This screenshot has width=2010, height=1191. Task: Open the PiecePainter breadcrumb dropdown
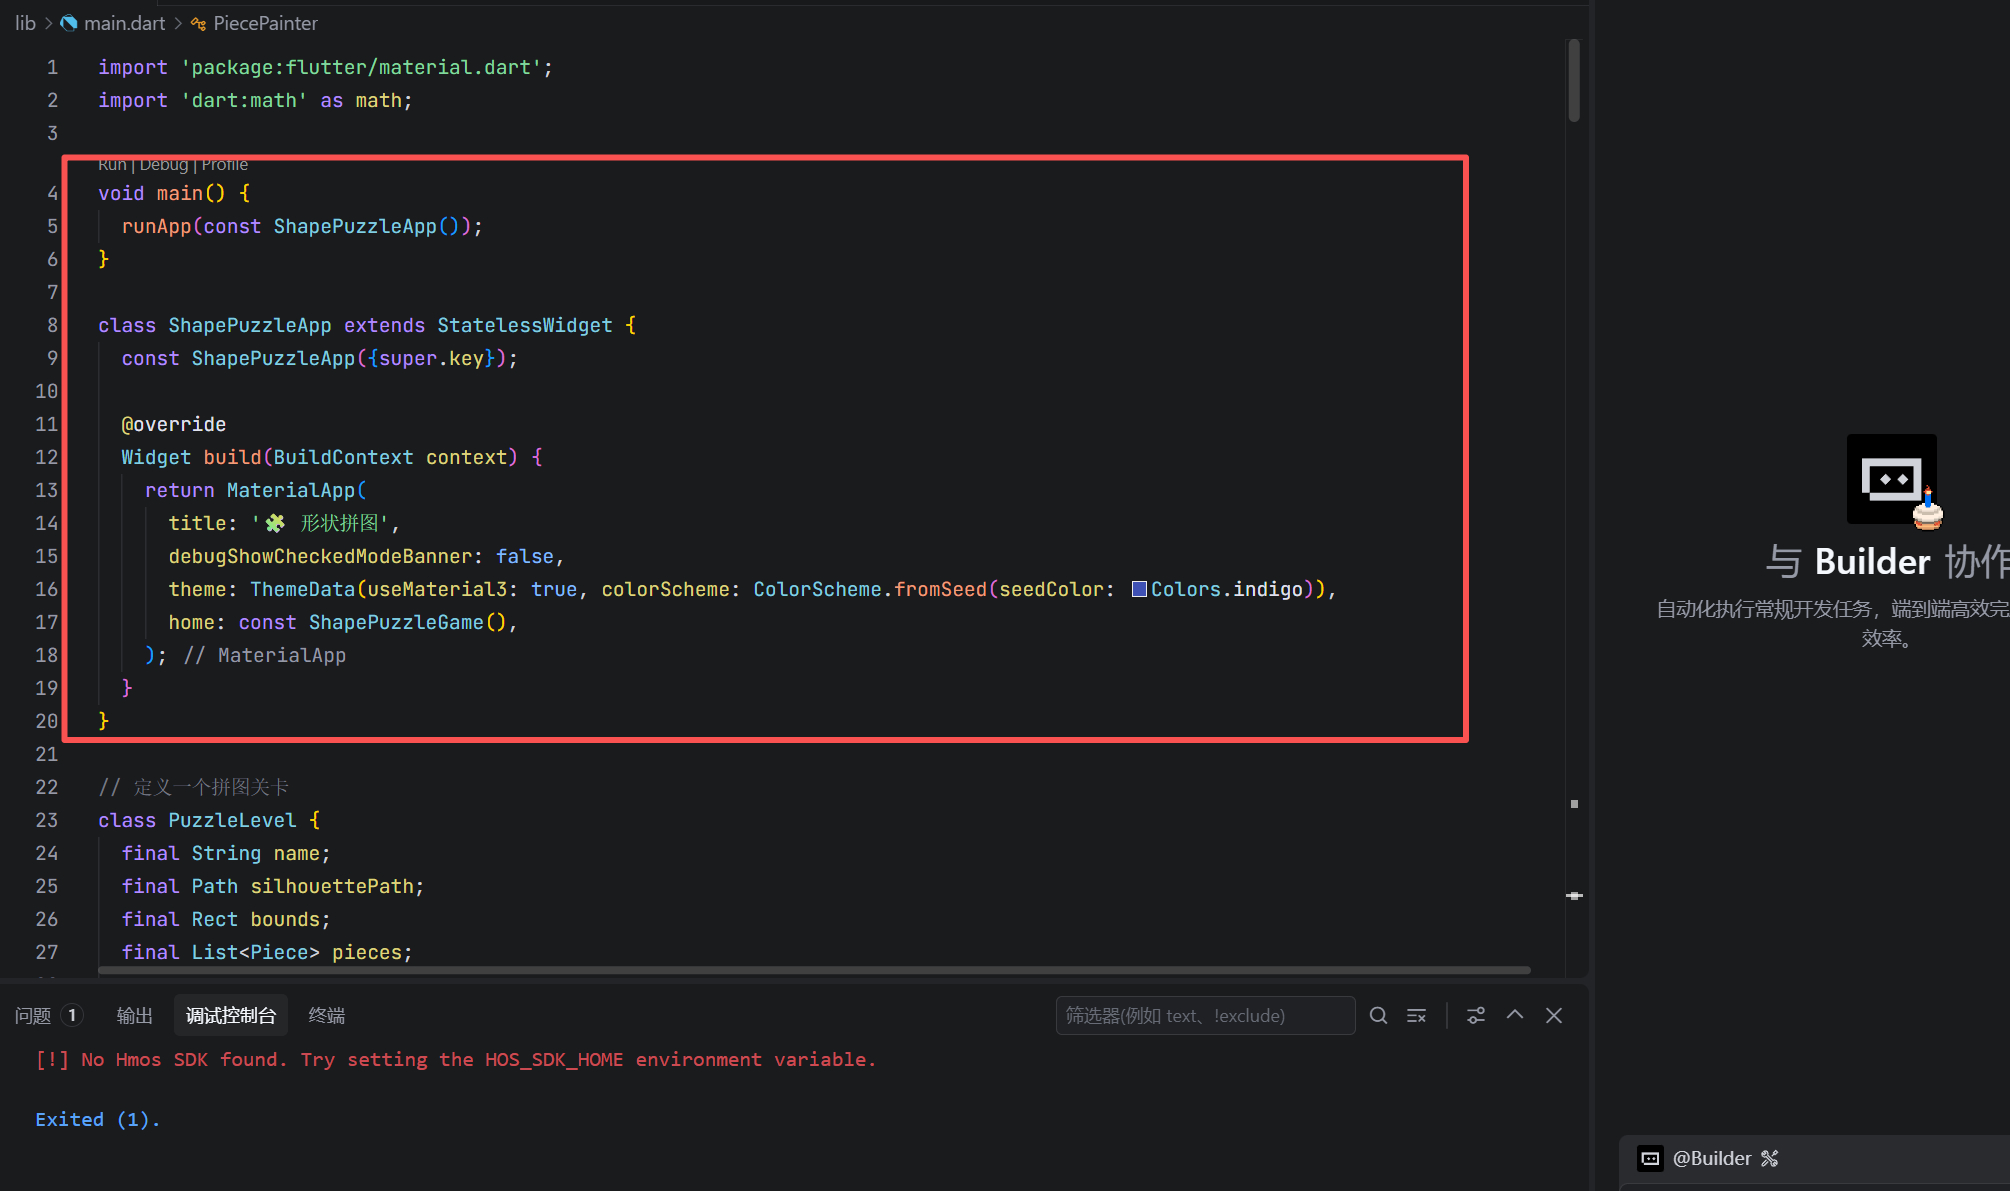[x=265, y=23]
